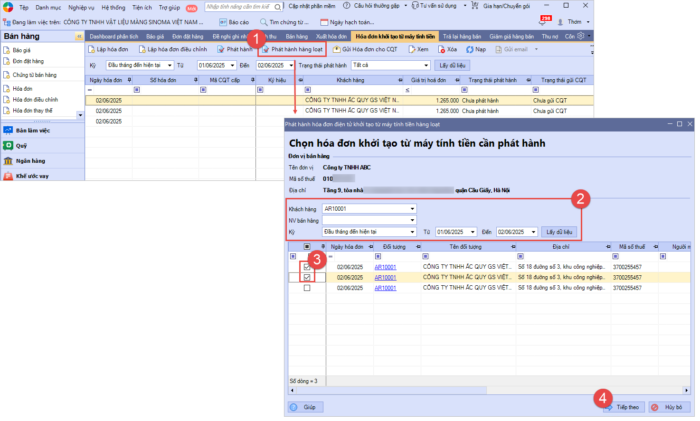Click the Tiếp theo button

click(x=621, y=408)
